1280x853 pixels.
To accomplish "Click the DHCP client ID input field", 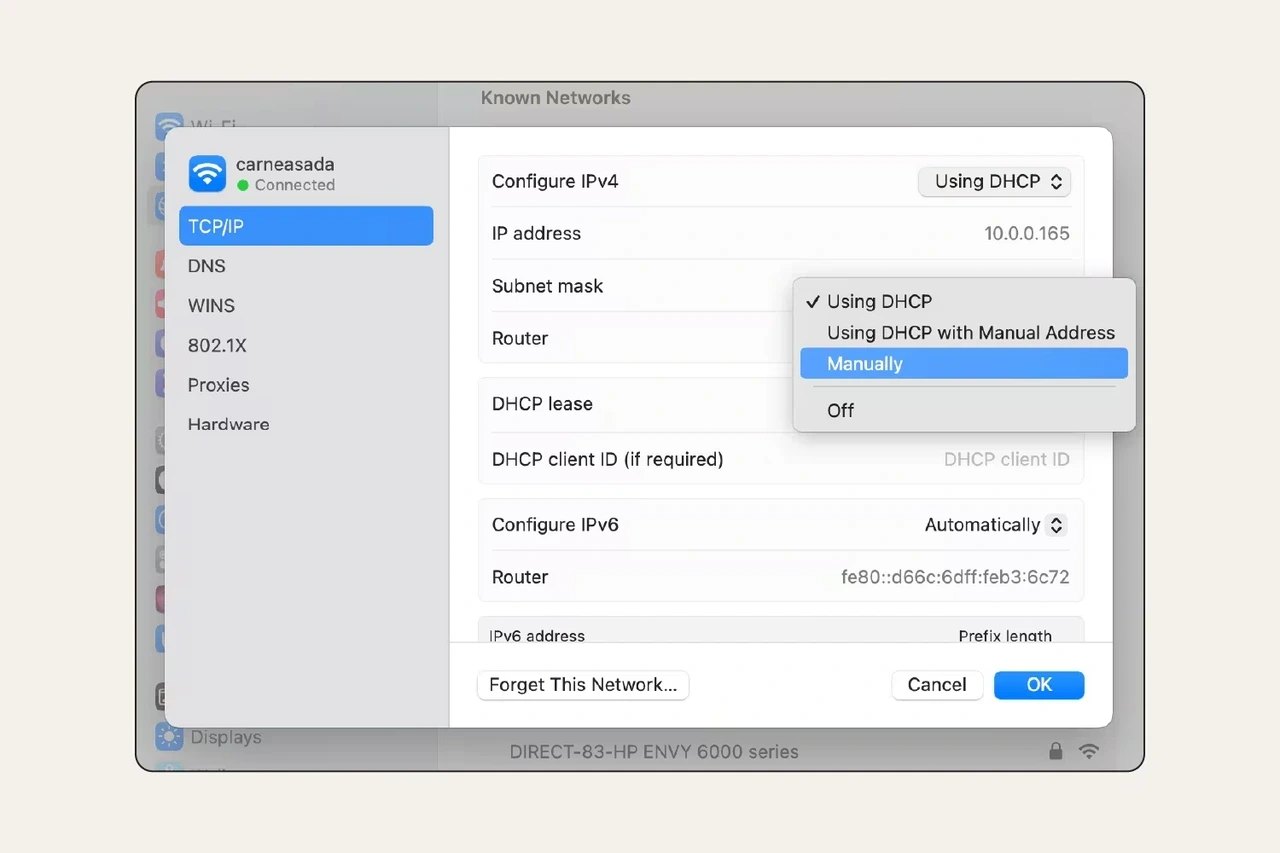I will (1006, 459).
